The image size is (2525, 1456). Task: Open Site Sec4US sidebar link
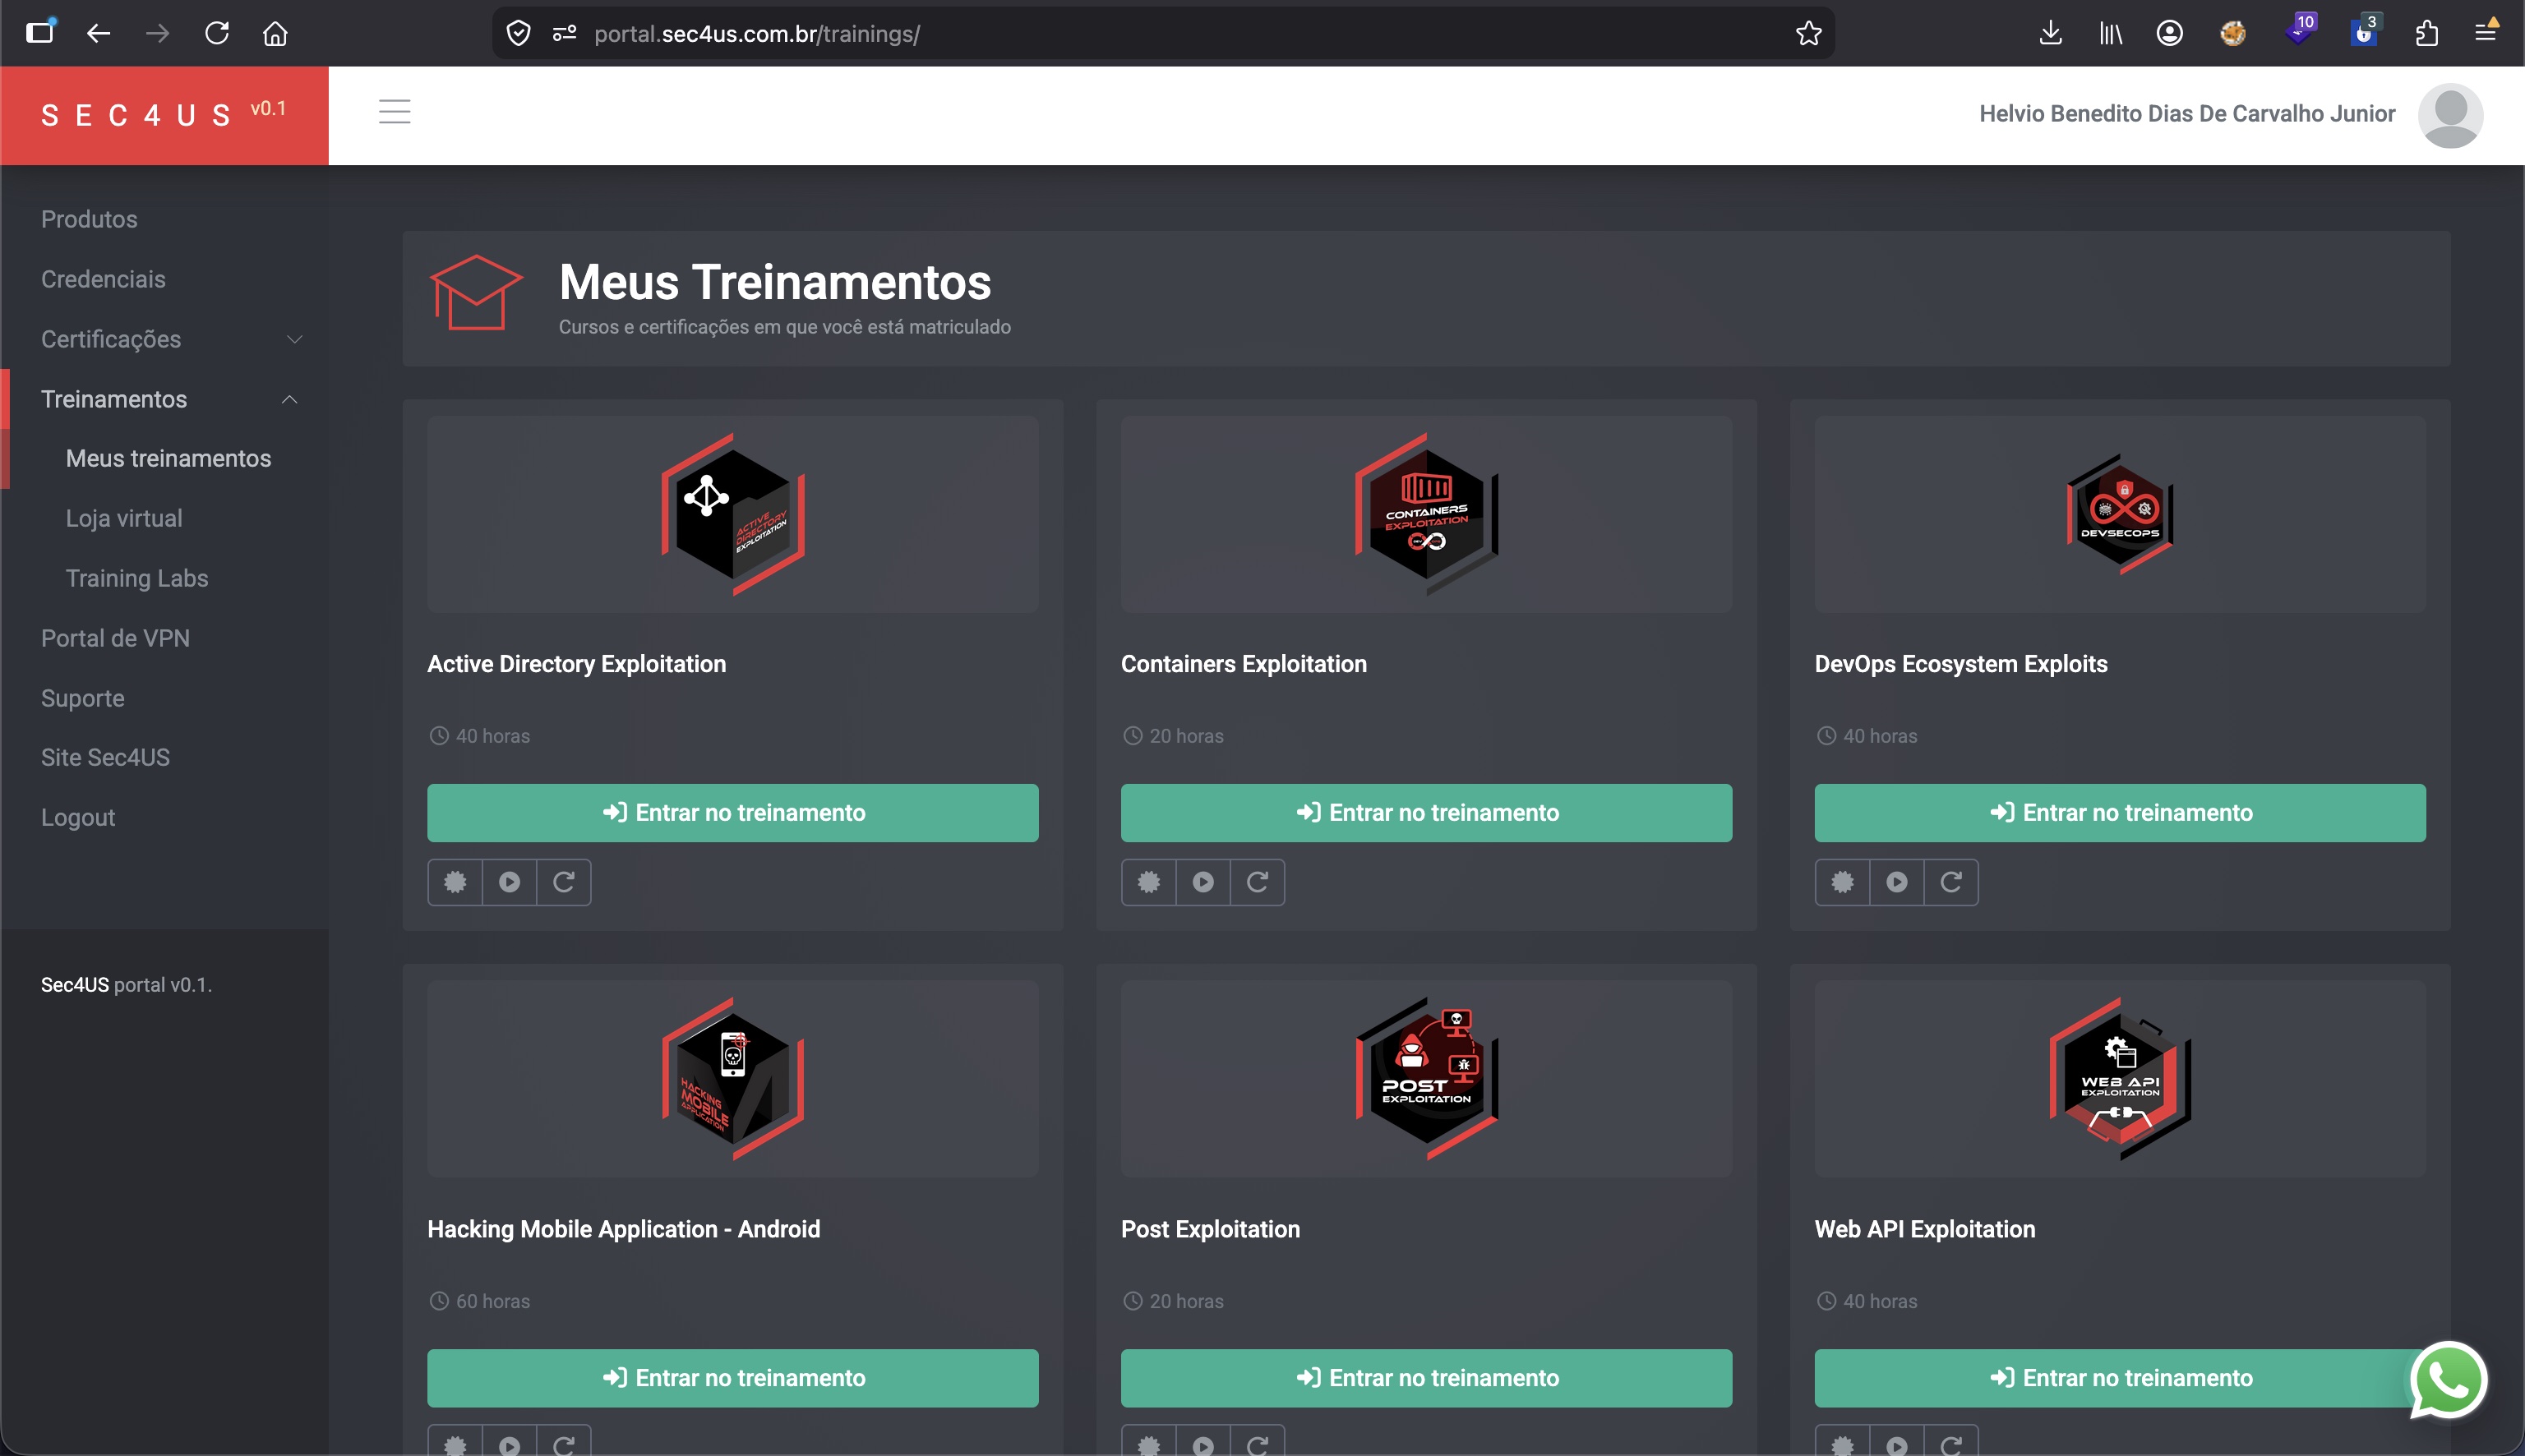[105, 757]
